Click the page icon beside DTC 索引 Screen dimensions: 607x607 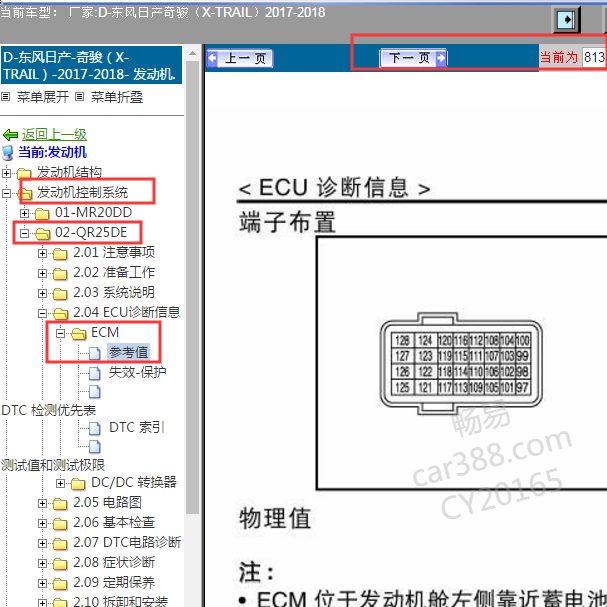click(x=95, y=428)
